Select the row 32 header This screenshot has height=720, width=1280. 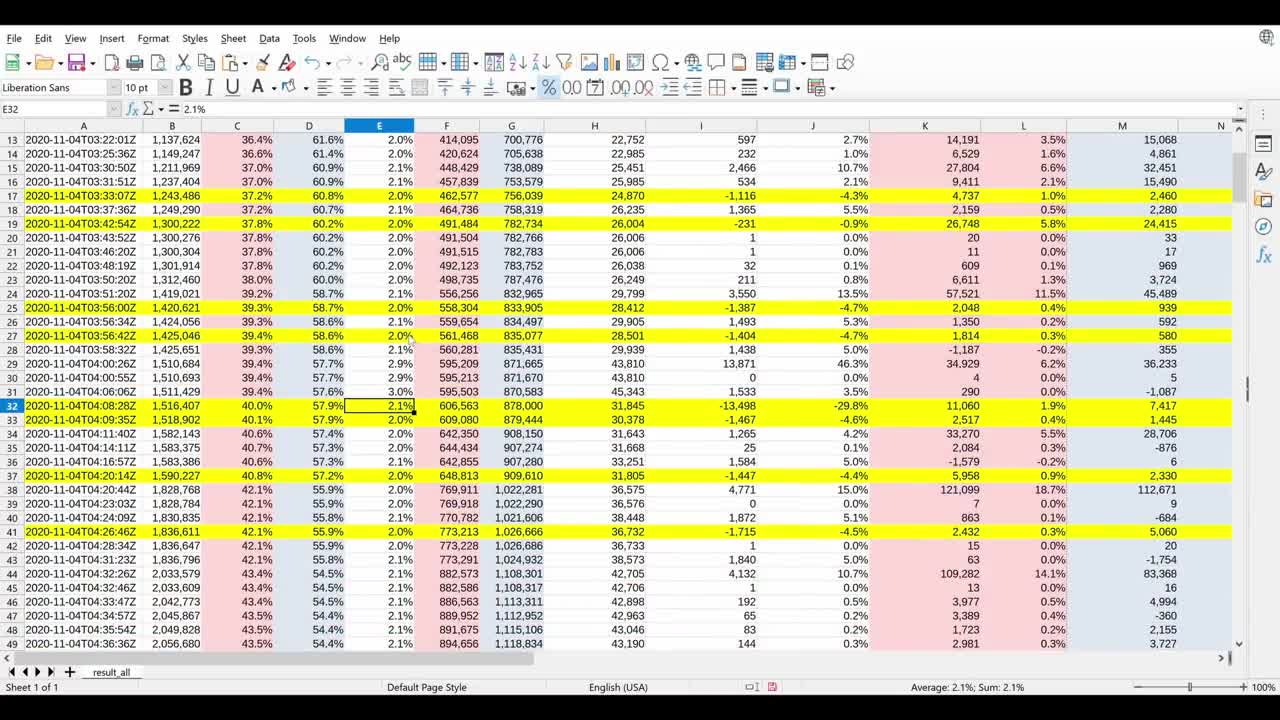(12, 406)
